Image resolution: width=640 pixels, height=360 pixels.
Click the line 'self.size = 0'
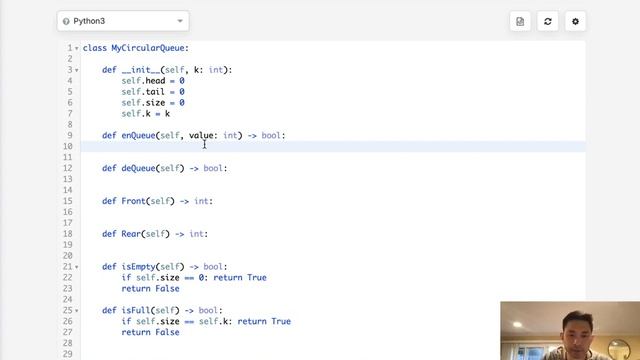[153, 103]
